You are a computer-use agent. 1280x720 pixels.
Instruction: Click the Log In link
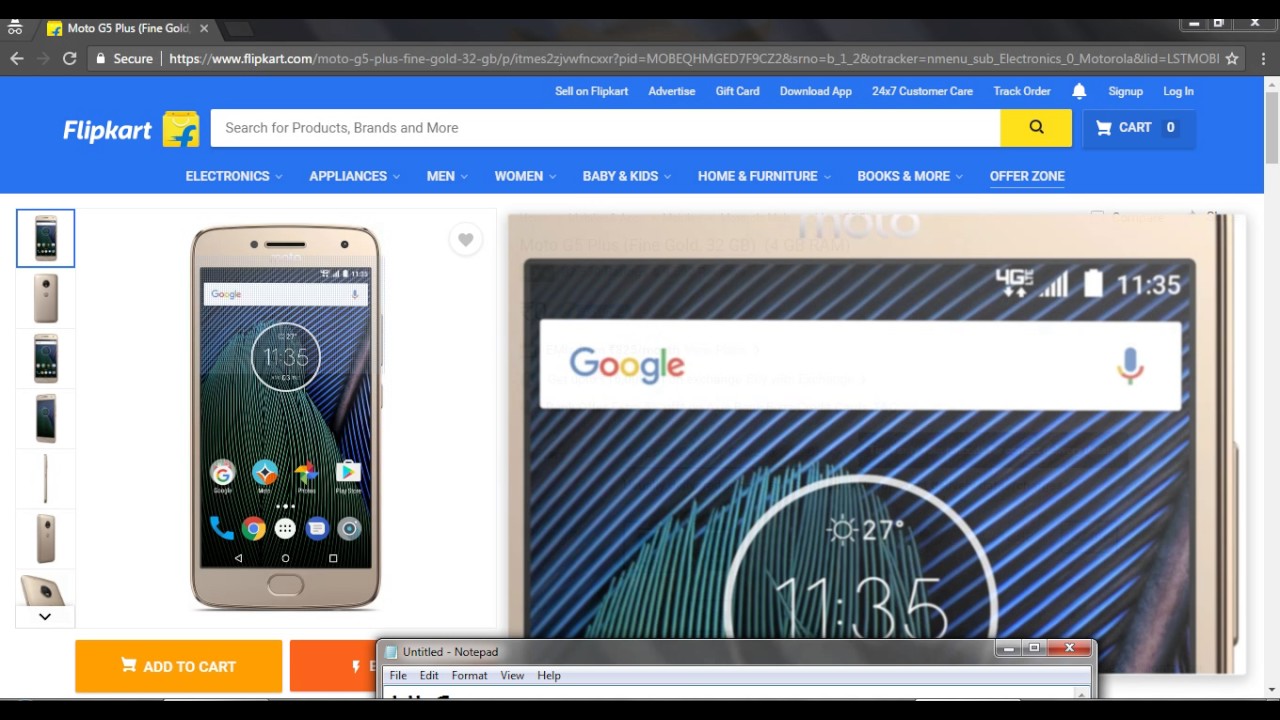tap(1178, 91)
